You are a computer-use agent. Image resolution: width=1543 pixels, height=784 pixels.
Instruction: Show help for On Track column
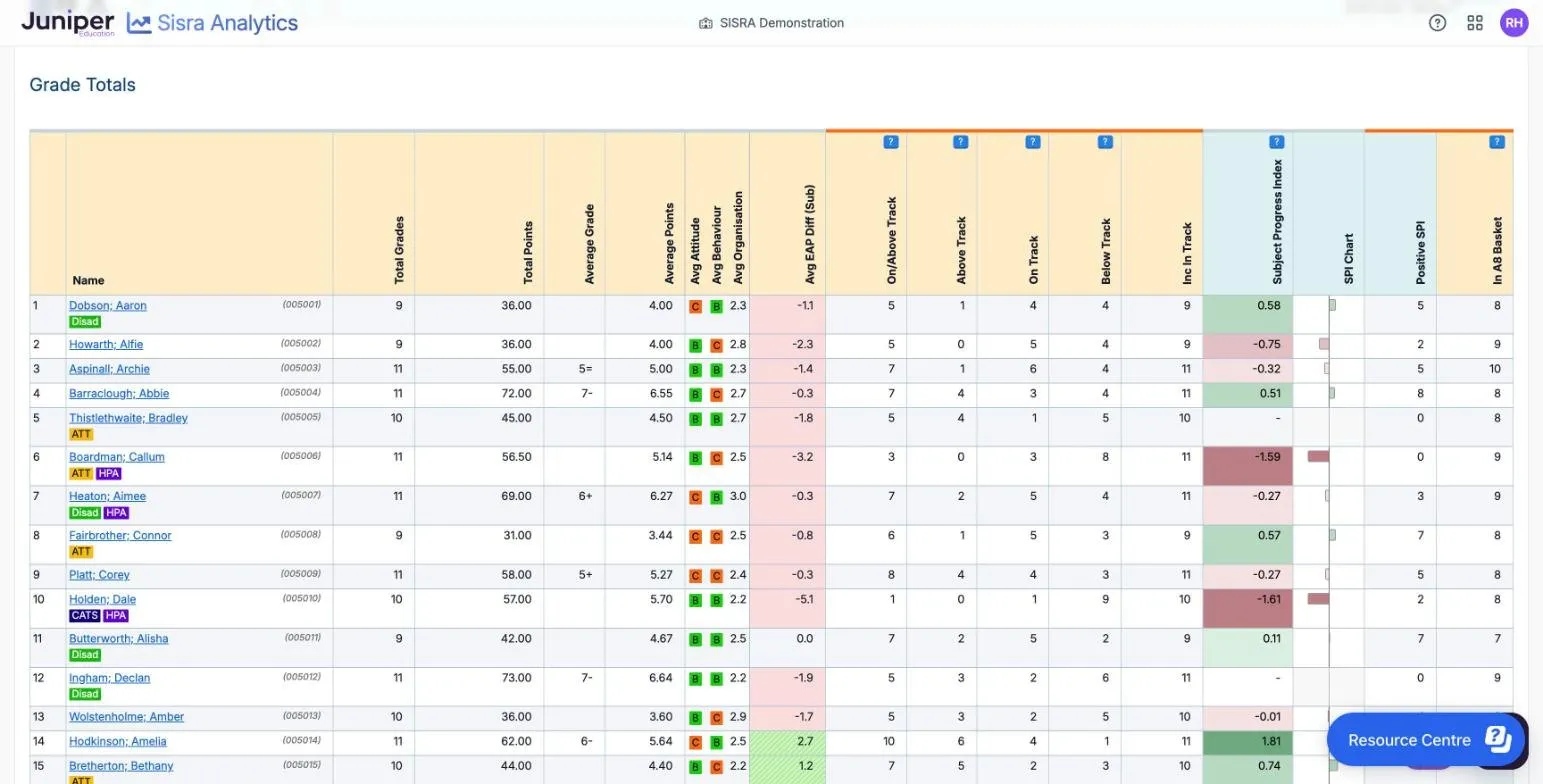(x=1033, y=142)
